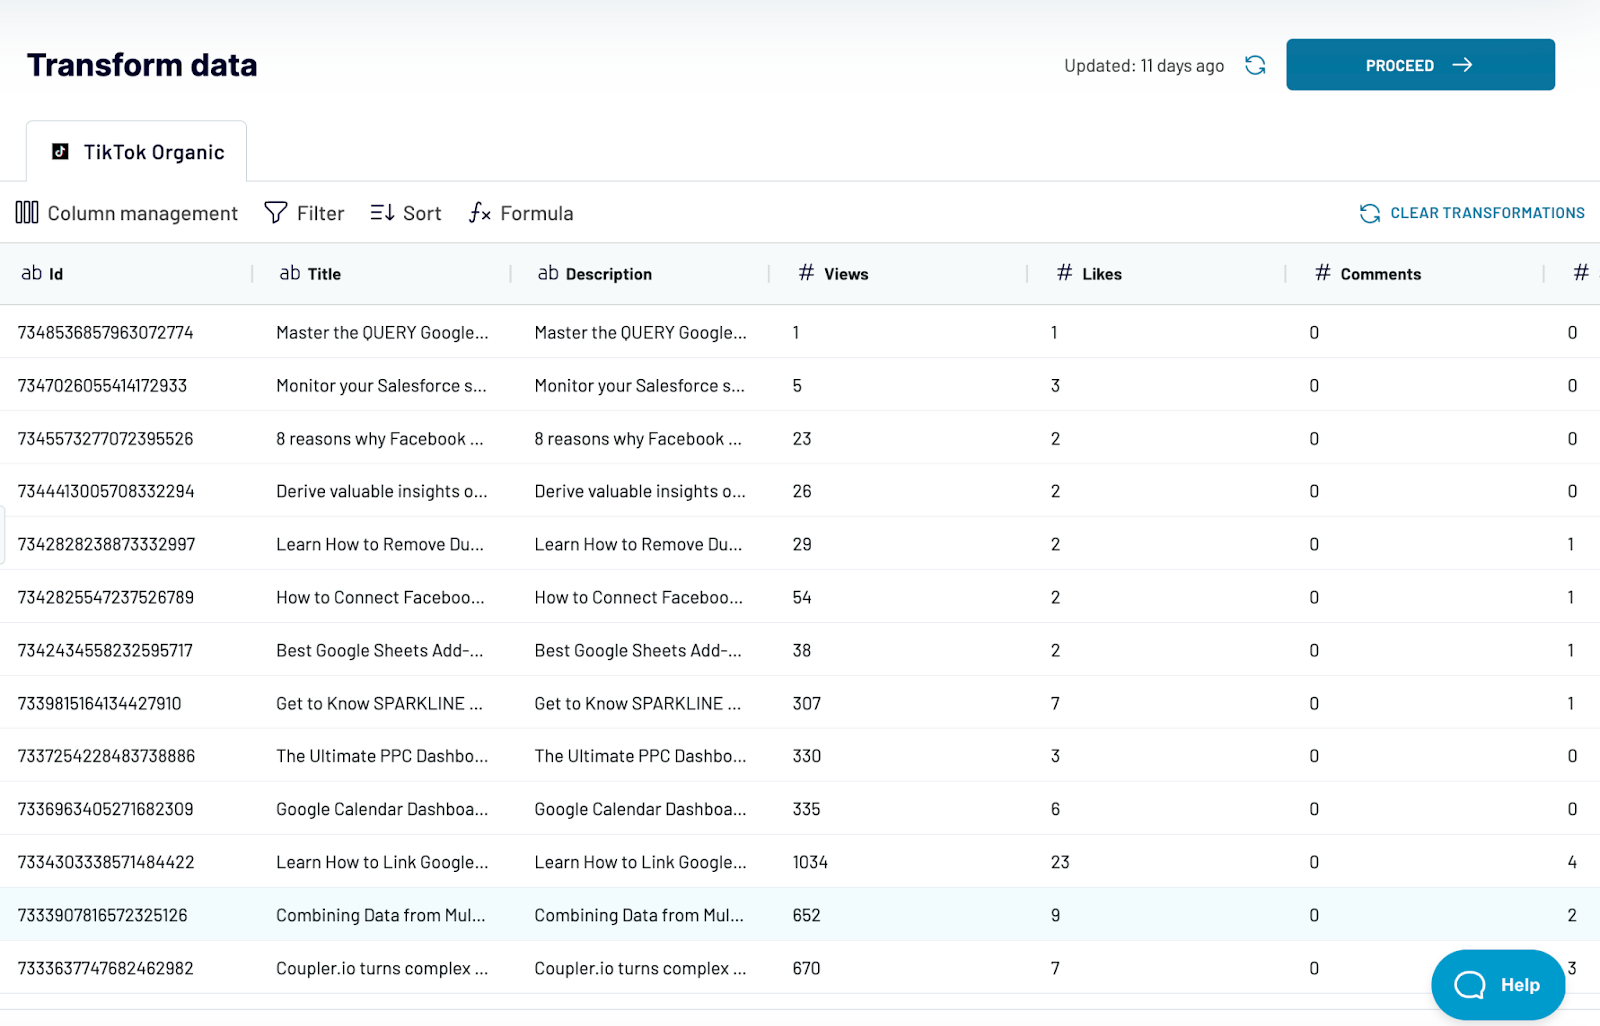The height and width of the screenshot is (1026, 1600).
Task: Click Views value 307
Action: (807, 703)
